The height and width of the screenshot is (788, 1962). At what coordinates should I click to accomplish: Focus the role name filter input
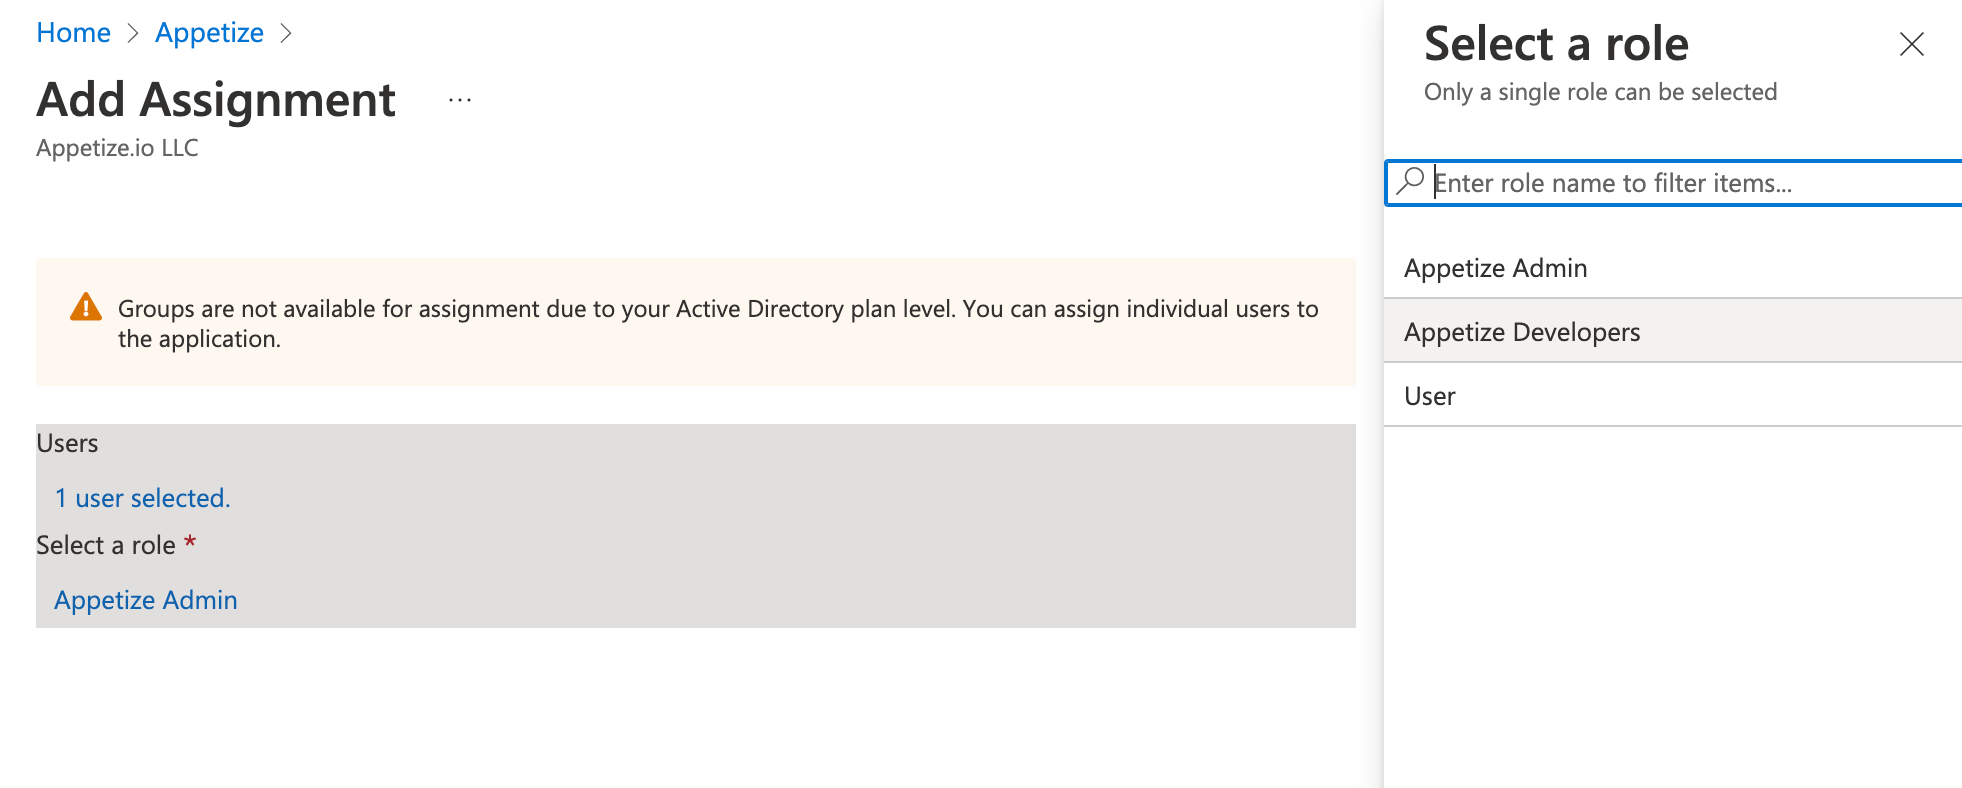(1690, 183)
